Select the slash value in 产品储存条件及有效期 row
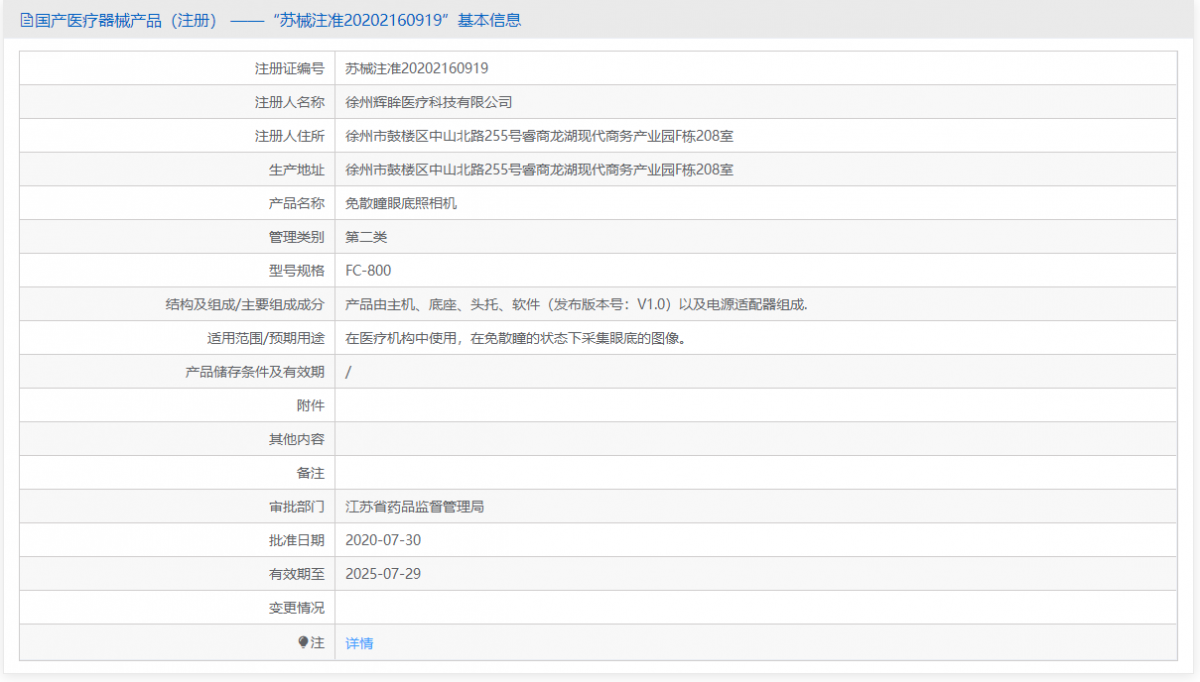Image resolution: width=1200 pixels, height=682 pixels. (348, 372)
